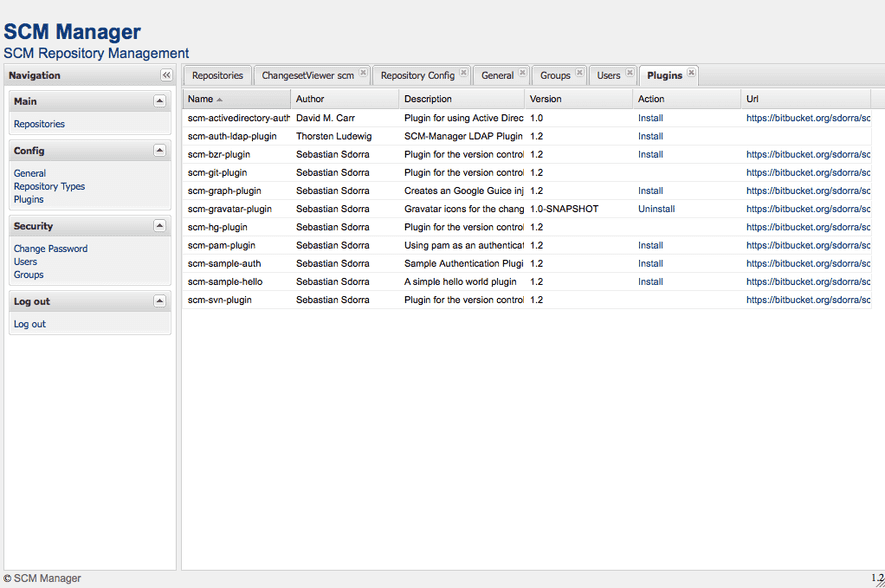Image resolution: width=885 pixels, height=588 pixels.
Task: Open Change Password under Security
Action: (48, 248)
